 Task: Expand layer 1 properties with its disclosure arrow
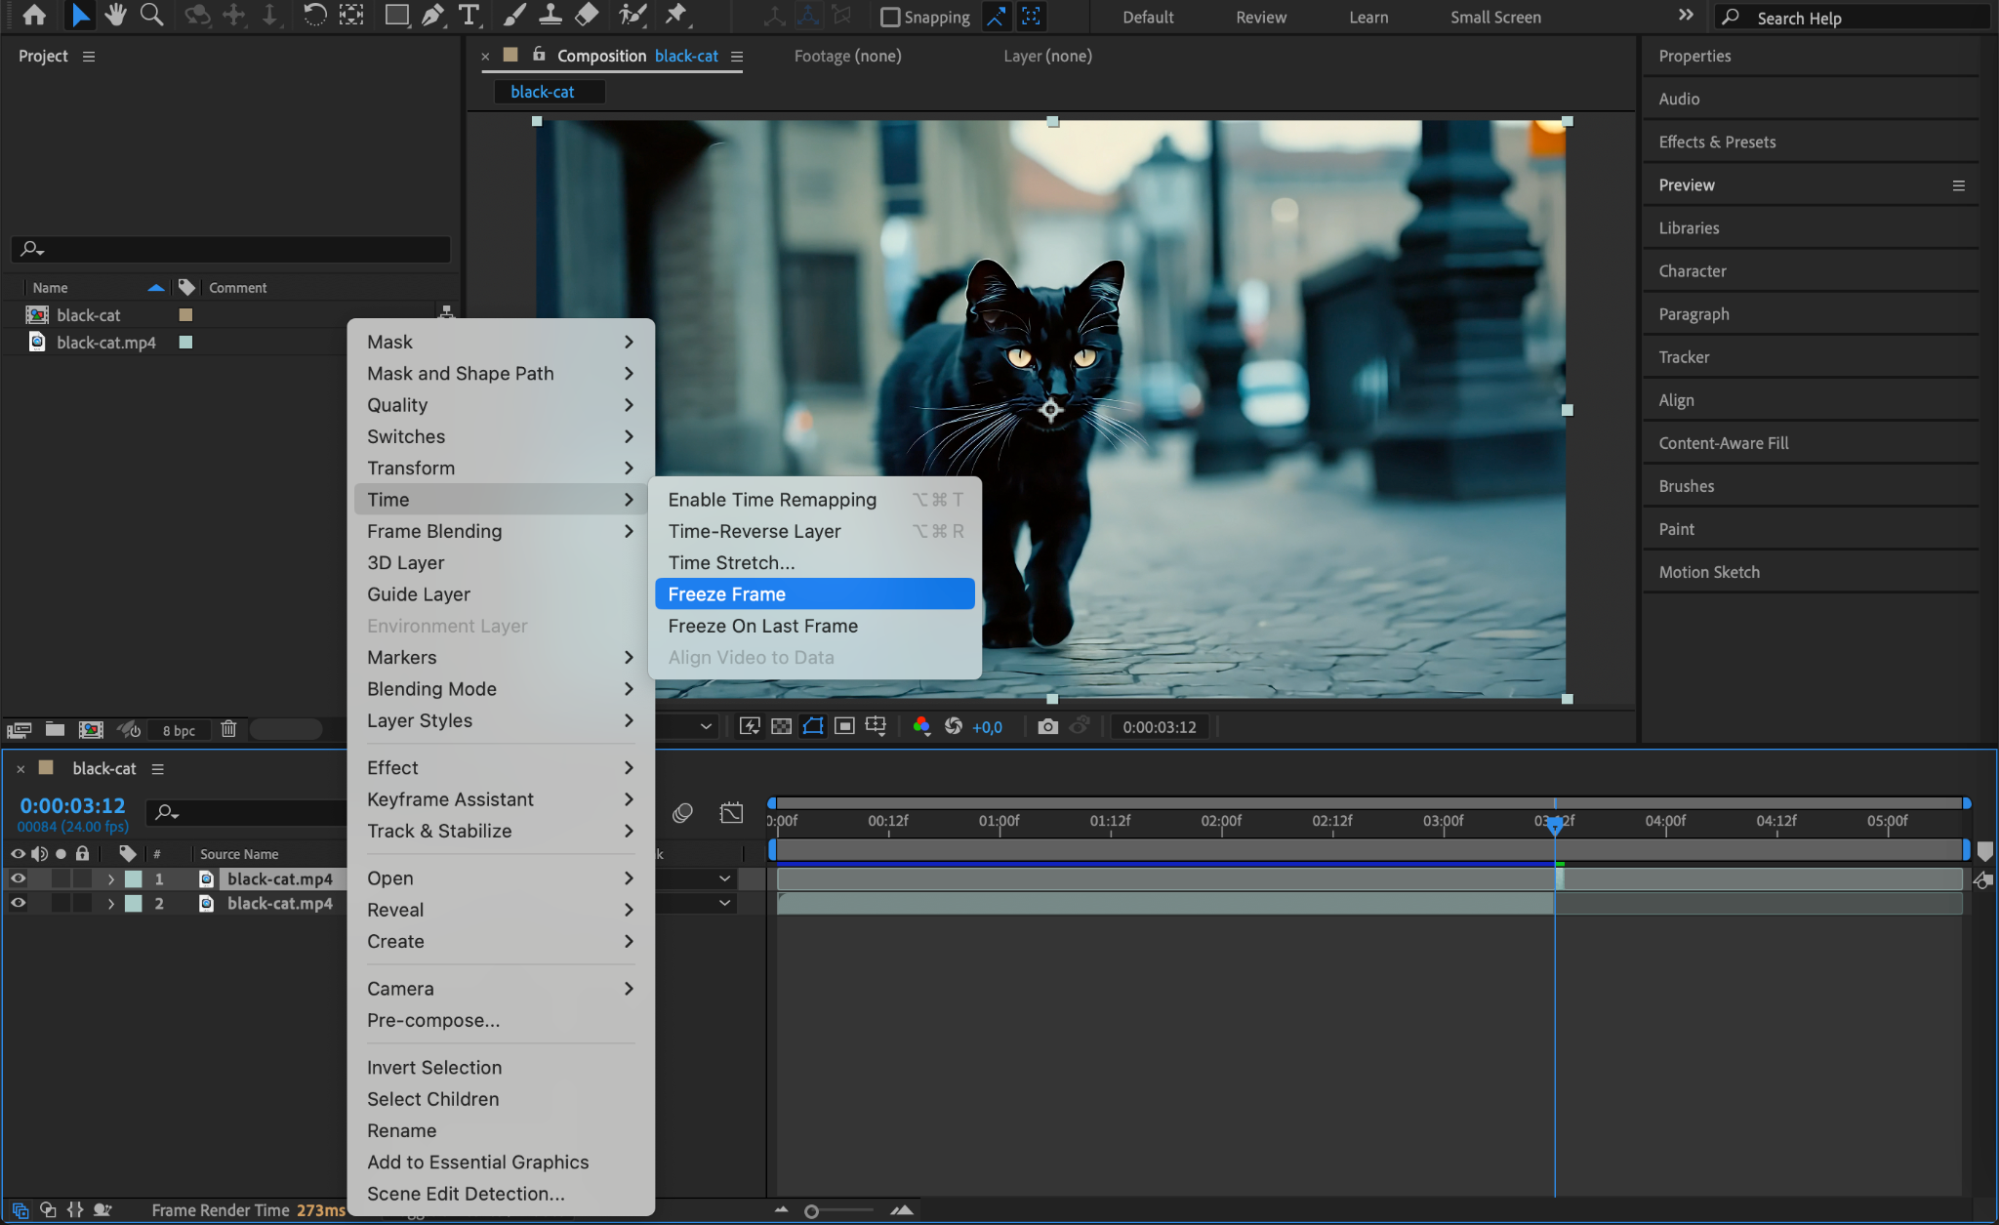click(x=111, y=879)
